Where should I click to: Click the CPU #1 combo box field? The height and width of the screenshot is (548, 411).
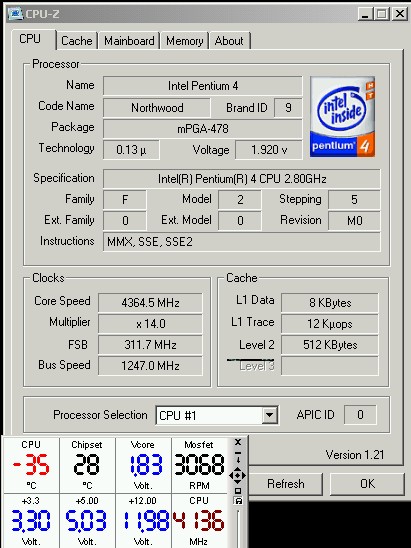217,415
